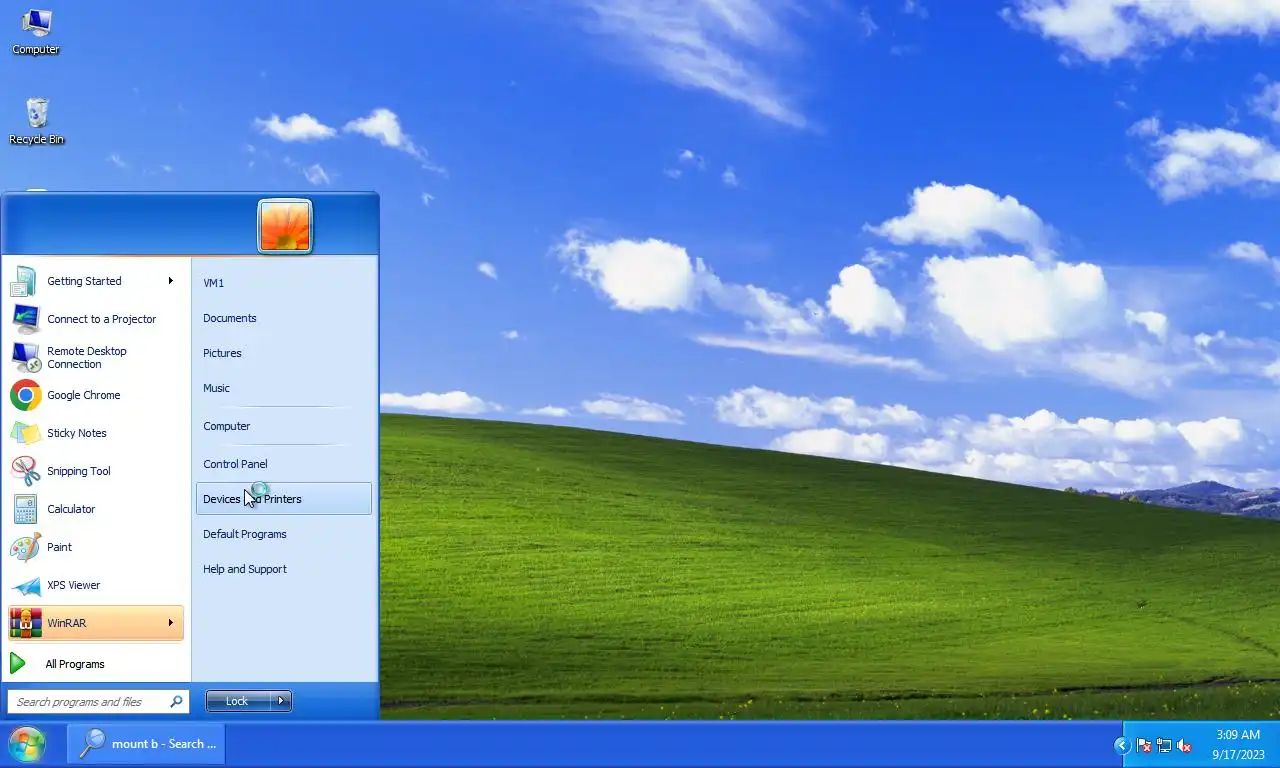1280x768 pixels.
Task: Click the search magnifier icon
Action: (176, 702)
